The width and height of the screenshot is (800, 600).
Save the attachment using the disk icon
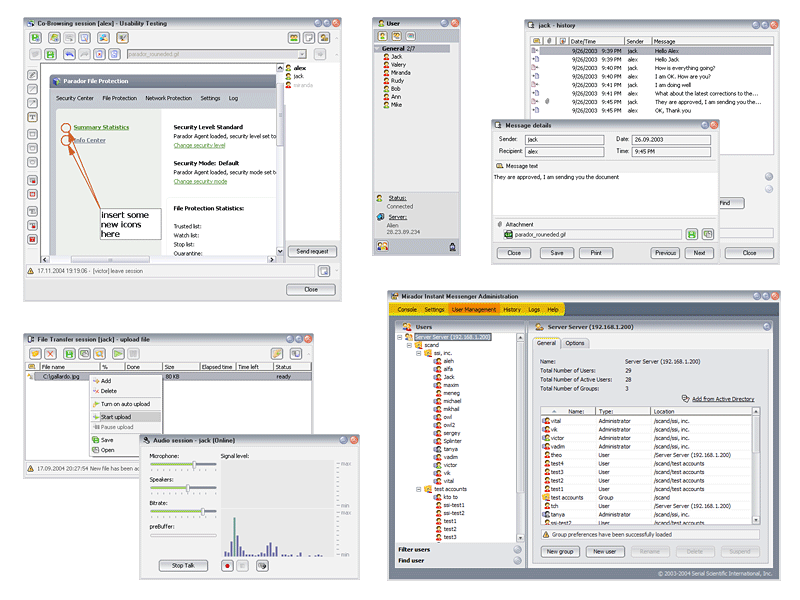pos(691,233)
